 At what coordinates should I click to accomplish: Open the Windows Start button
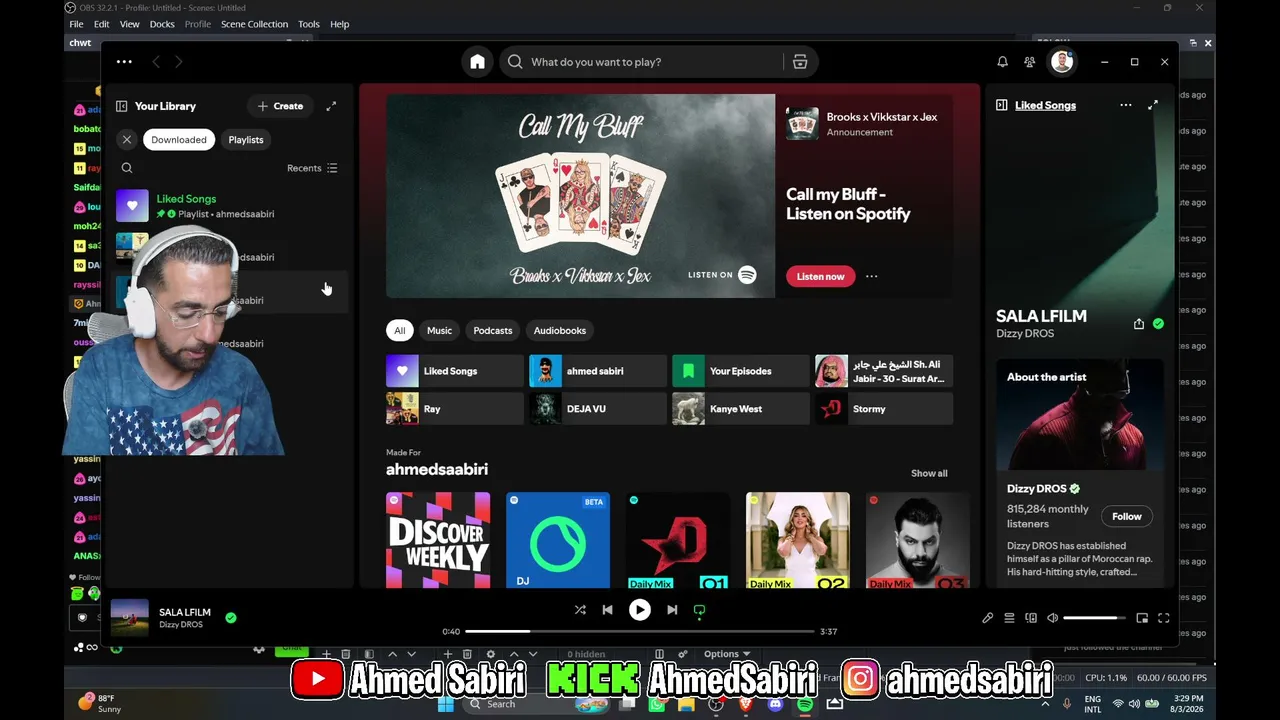(446, 704)
